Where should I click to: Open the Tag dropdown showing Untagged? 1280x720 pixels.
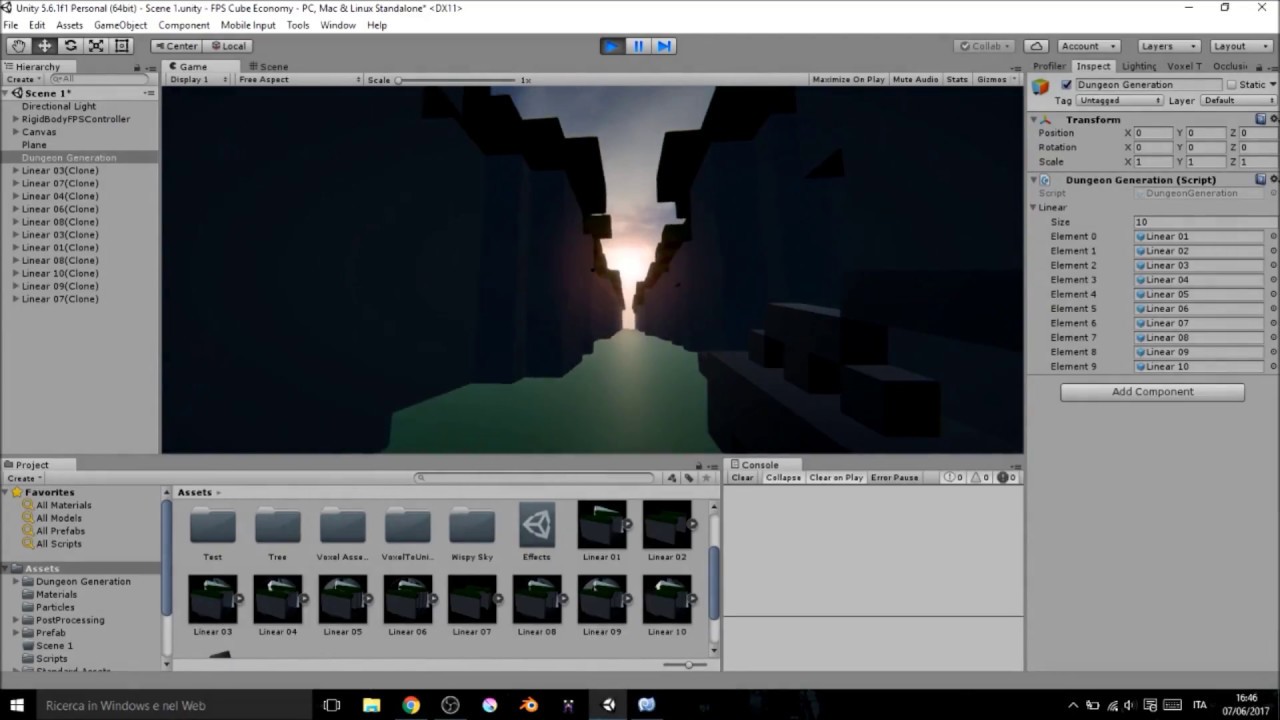pos(1120,100)
